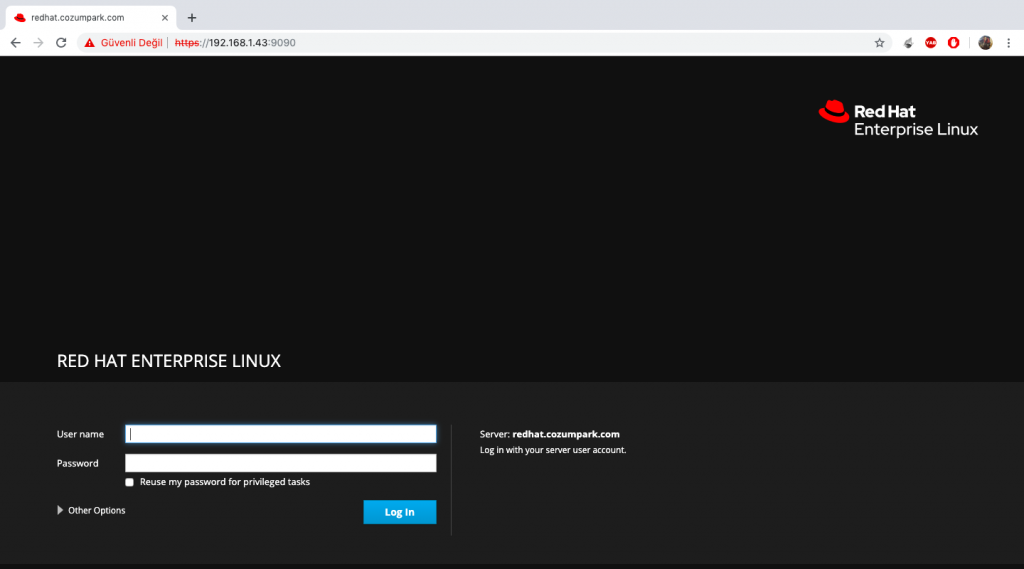Click the Red Hat favicon on the tab
Screen dimensions: 1024x569
coord(20,18)
